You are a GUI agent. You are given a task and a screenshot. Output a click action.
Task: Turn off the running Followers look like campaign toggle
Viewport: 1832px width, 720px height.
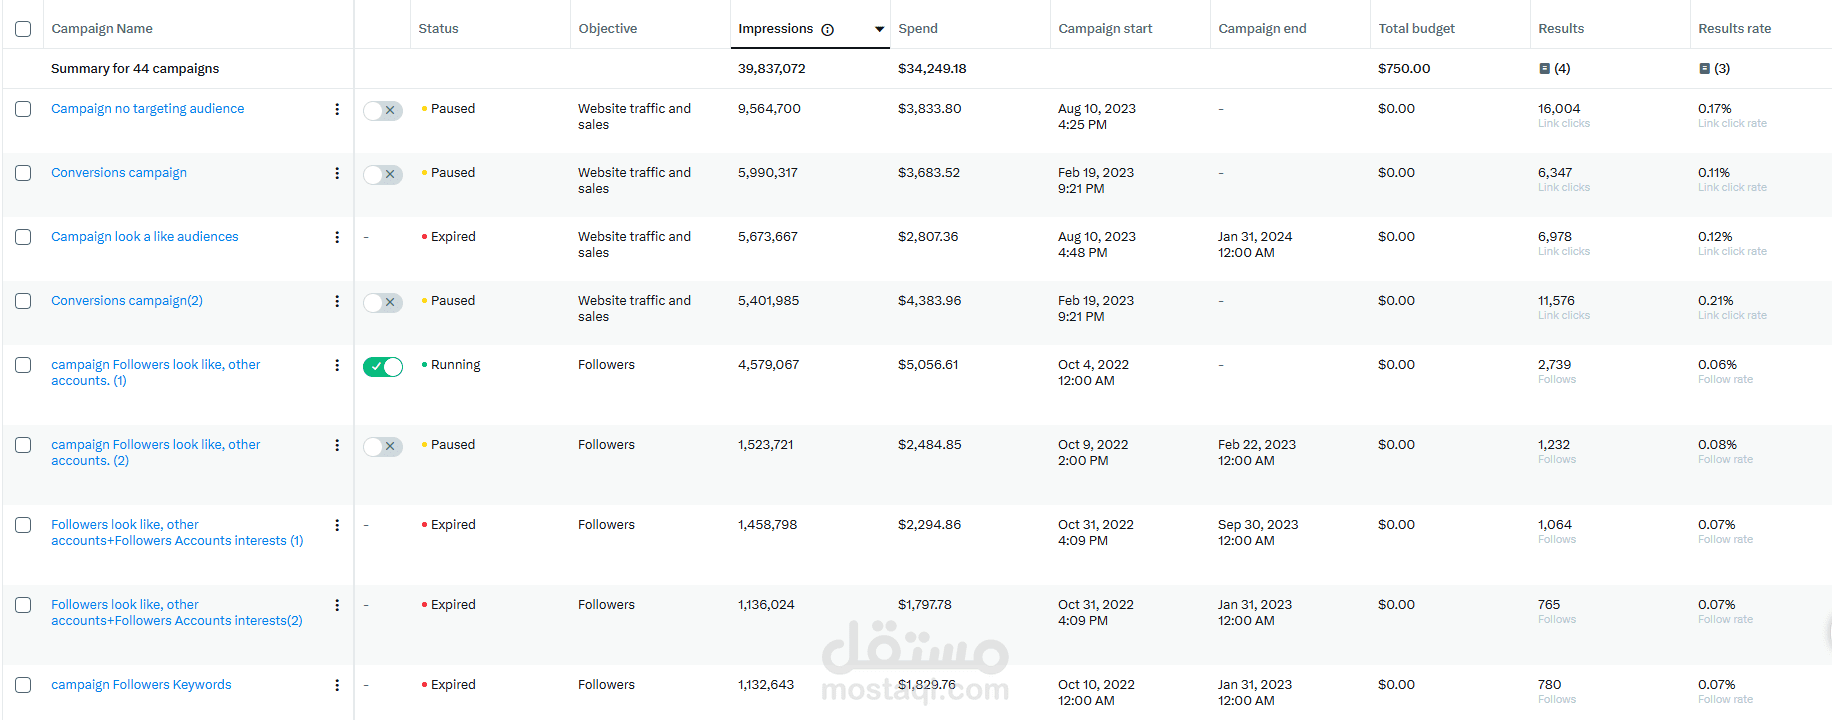tap(383, 367)
